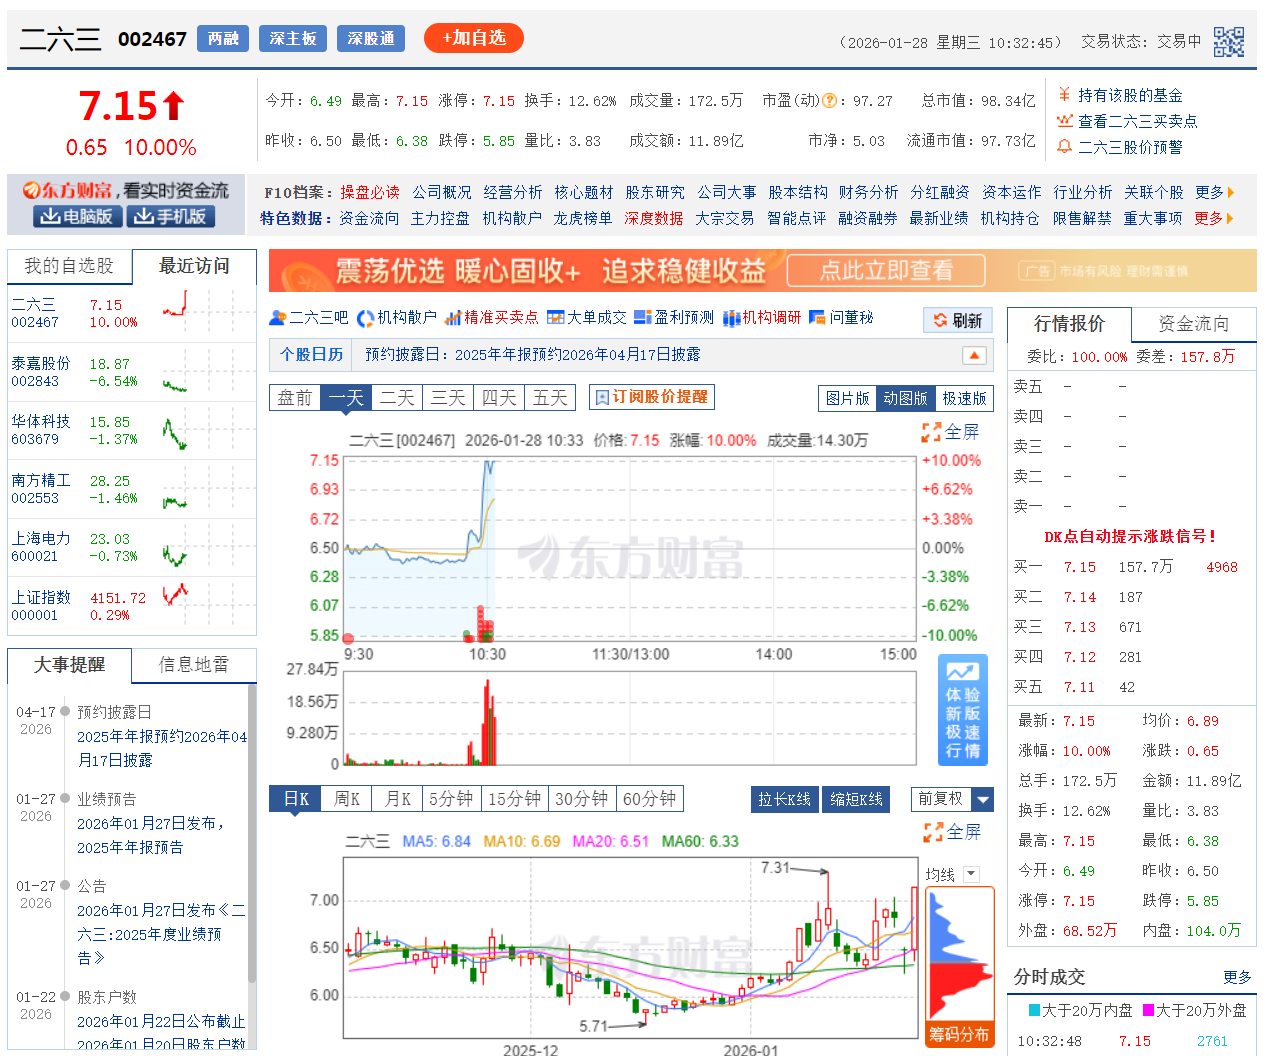Screen dimensions: 1281x1056
Task: Open intraday chart 全屏 fullscreen
Action: (x=950, y=432)
